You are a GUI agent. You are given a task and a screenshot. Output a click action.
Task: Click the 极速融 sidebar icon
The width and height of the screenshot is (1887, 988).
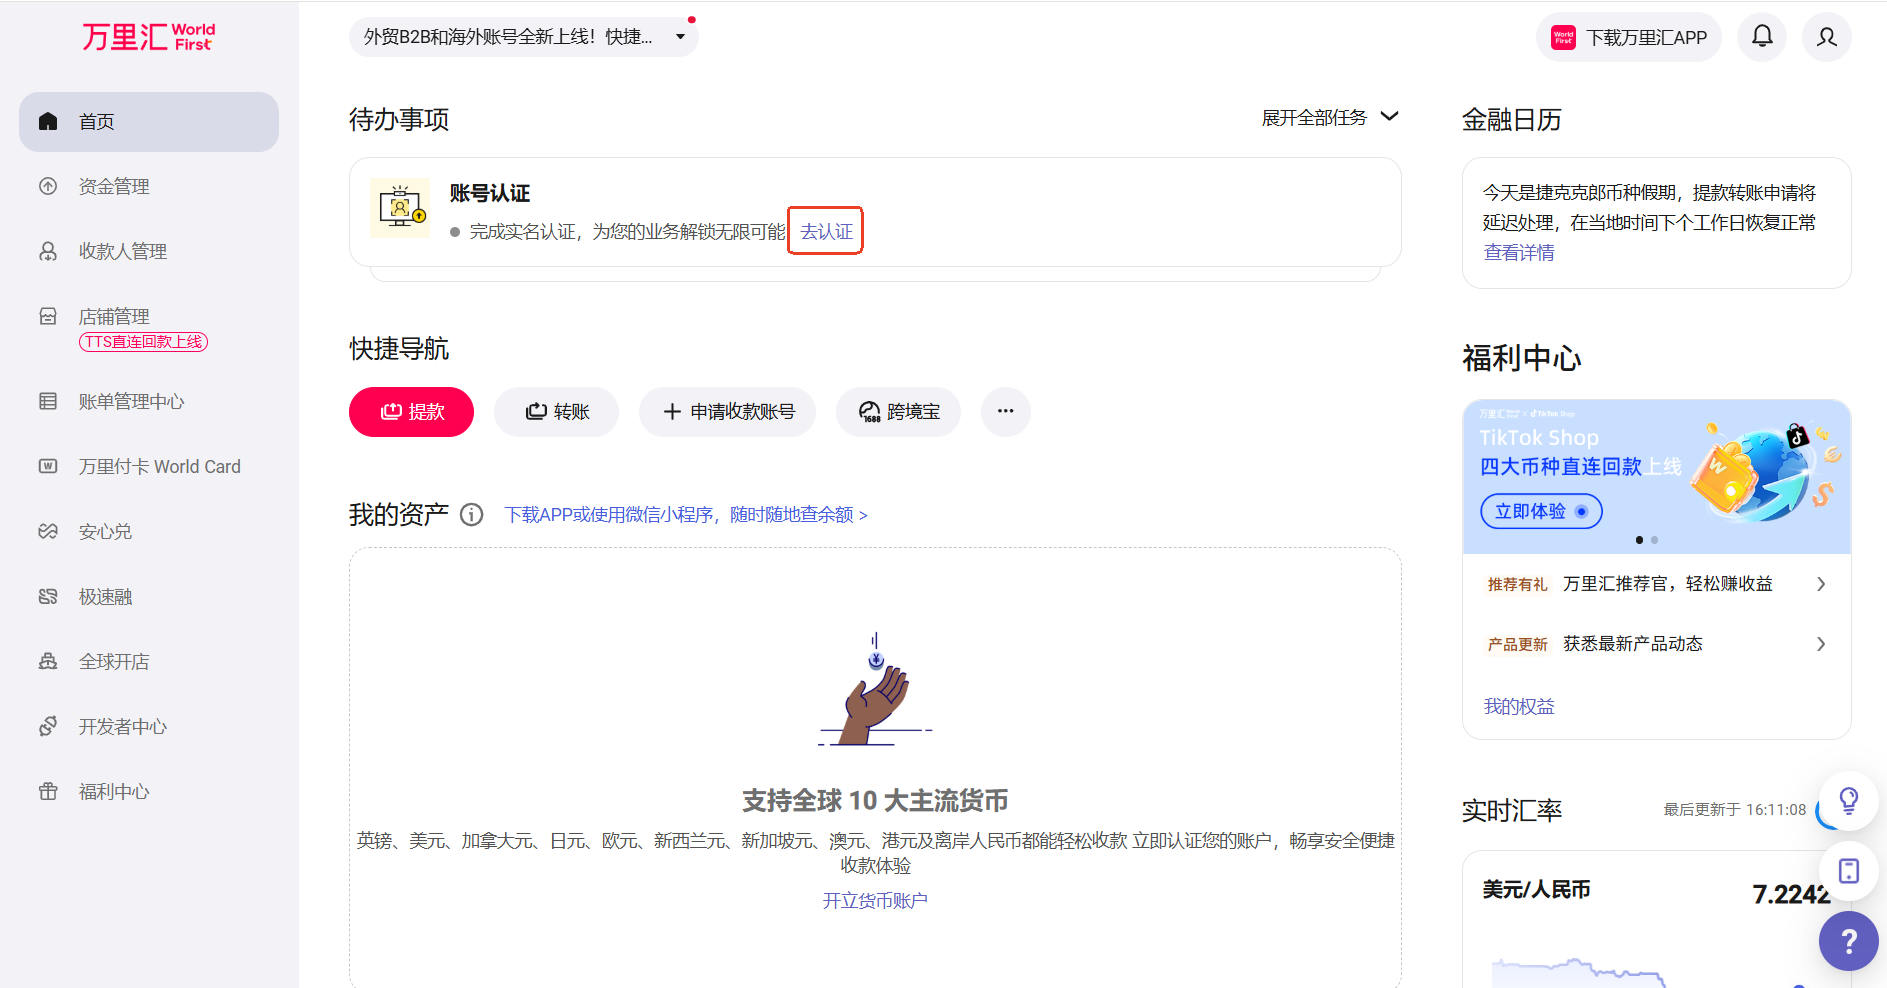[x=48, y=596]
